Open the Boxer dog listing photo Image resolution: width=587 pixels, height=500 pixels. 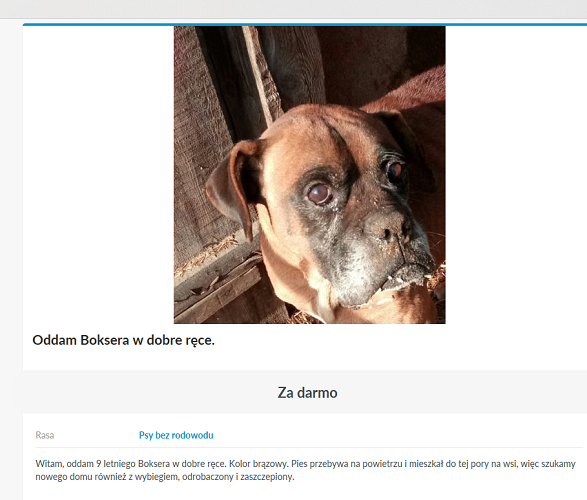[x=310, y=175]
